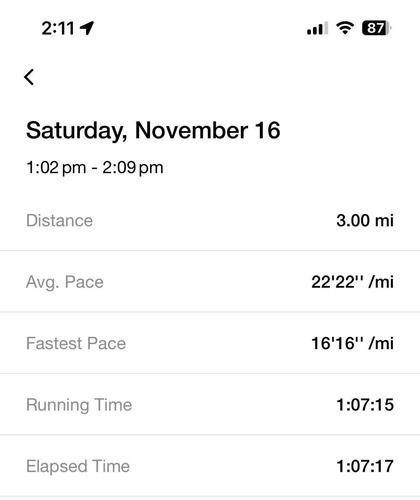Select the Fastest Pace row
This screenshot has width=420, height=500.
(x=210, y=343)
